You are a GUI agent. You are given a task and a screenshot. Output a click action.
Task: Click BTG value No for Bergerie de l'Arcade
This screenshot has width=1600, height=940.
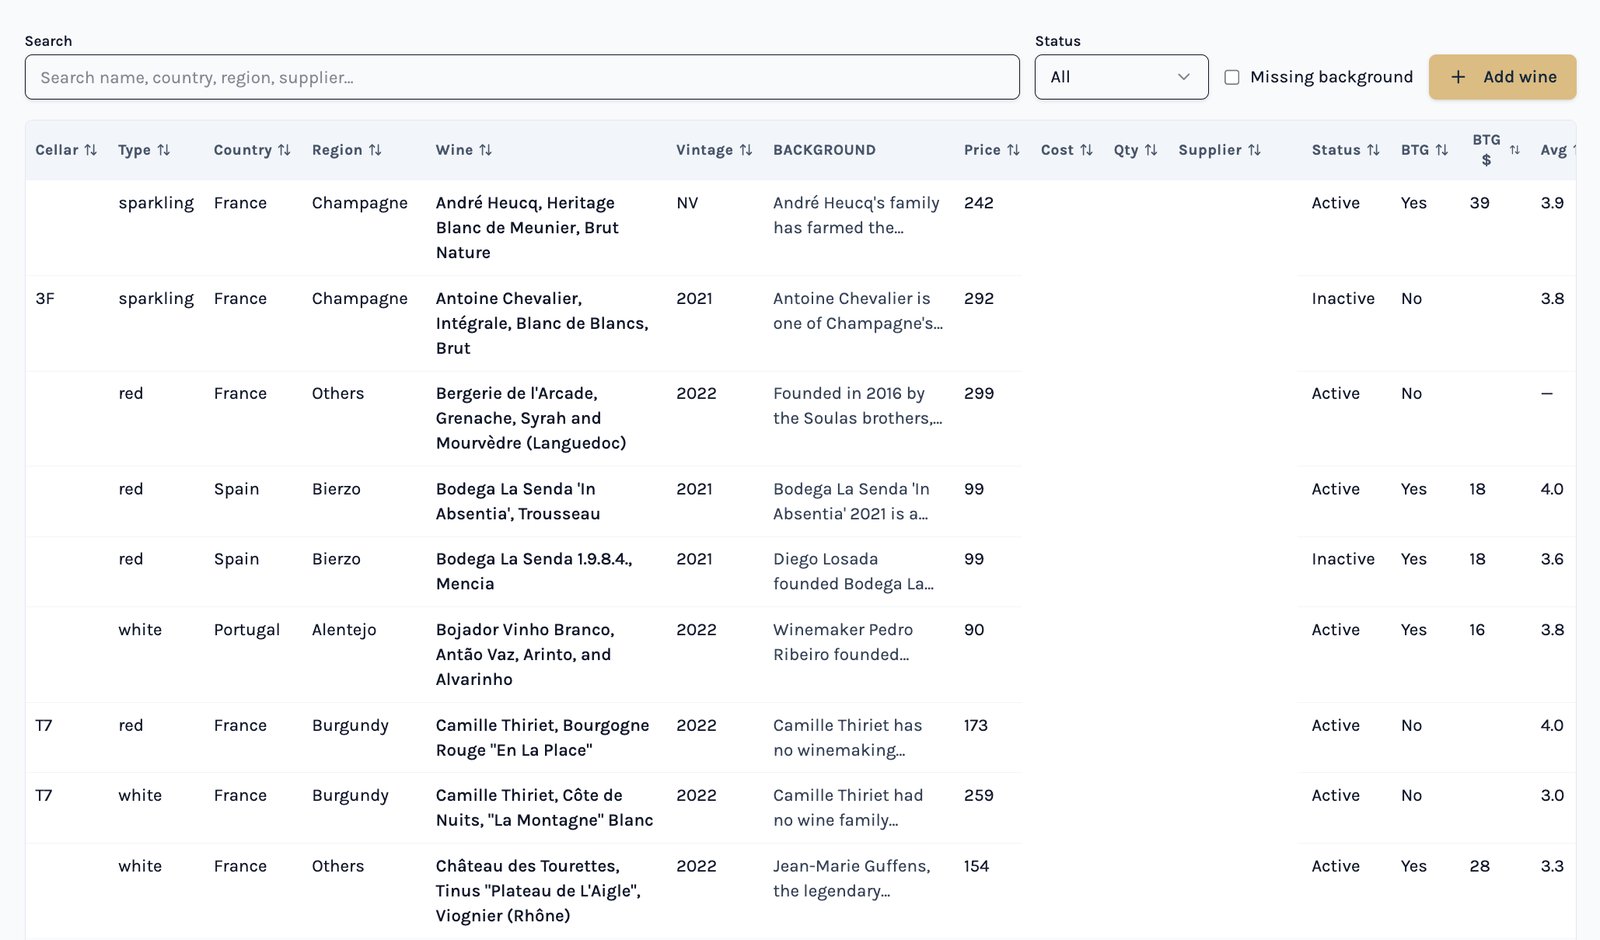coord(1411,393)
